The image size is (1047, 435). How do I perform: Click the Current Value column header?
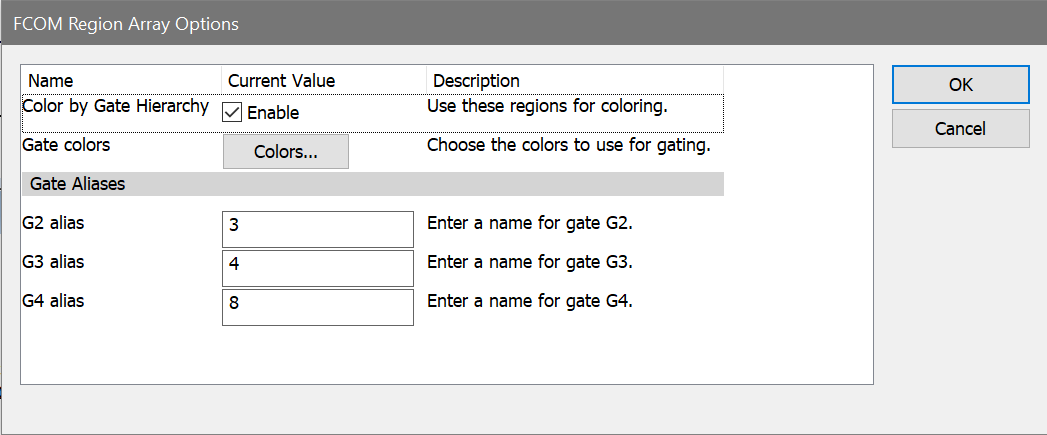tap(281, 80)
